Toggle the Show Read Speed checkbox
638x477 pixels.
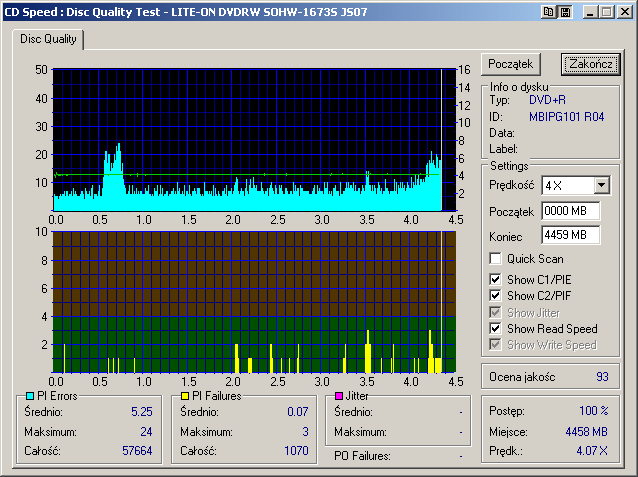pyautogui.click(x=495, y=328)
